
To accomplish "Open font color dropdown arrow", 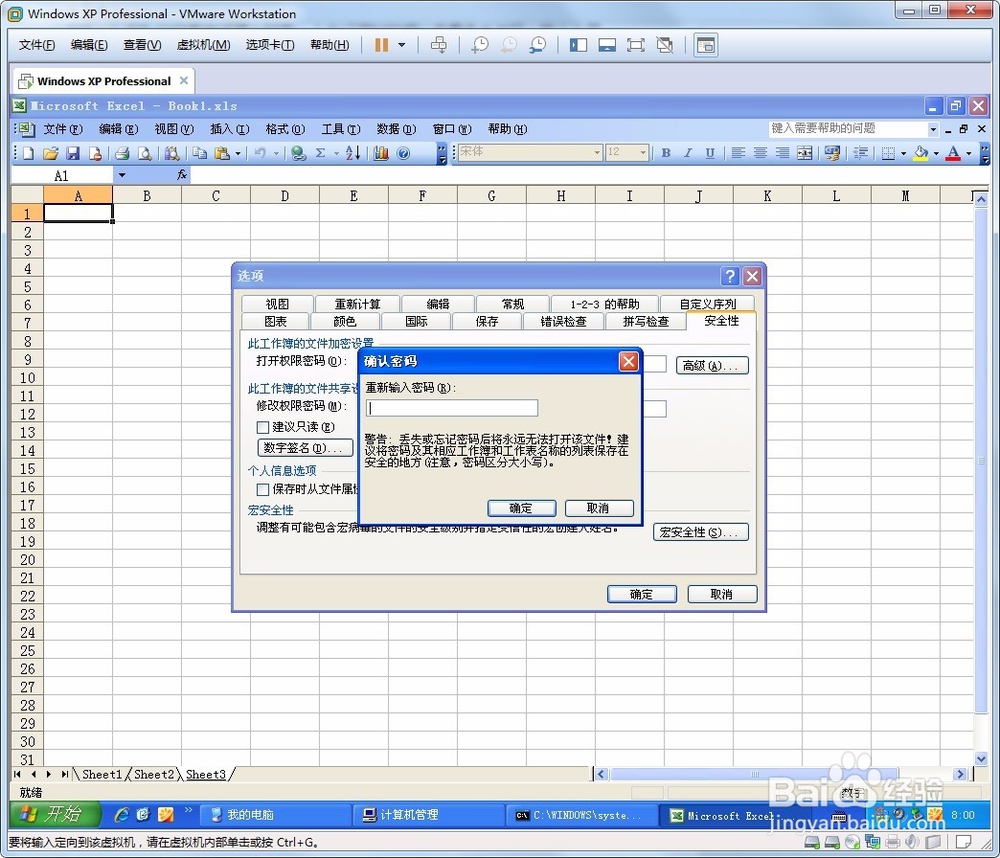I will click(x=969, y=153).
